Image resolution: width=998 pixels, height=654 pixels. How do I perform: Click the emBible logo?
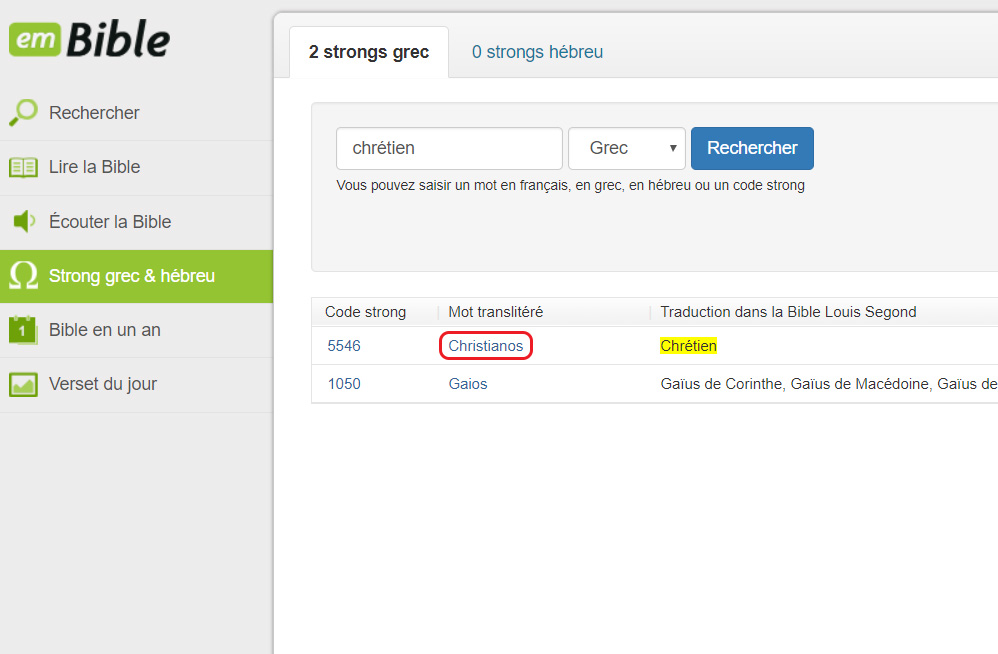point(90,39)
